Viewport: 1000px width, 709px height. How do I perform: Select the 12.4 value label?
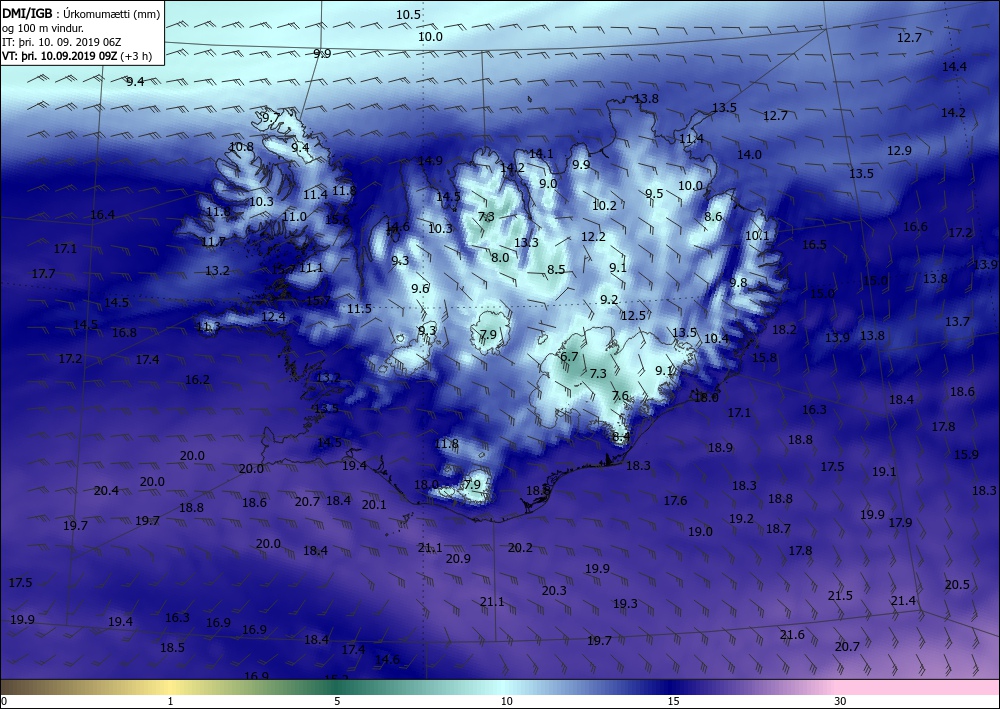(274, 316)
